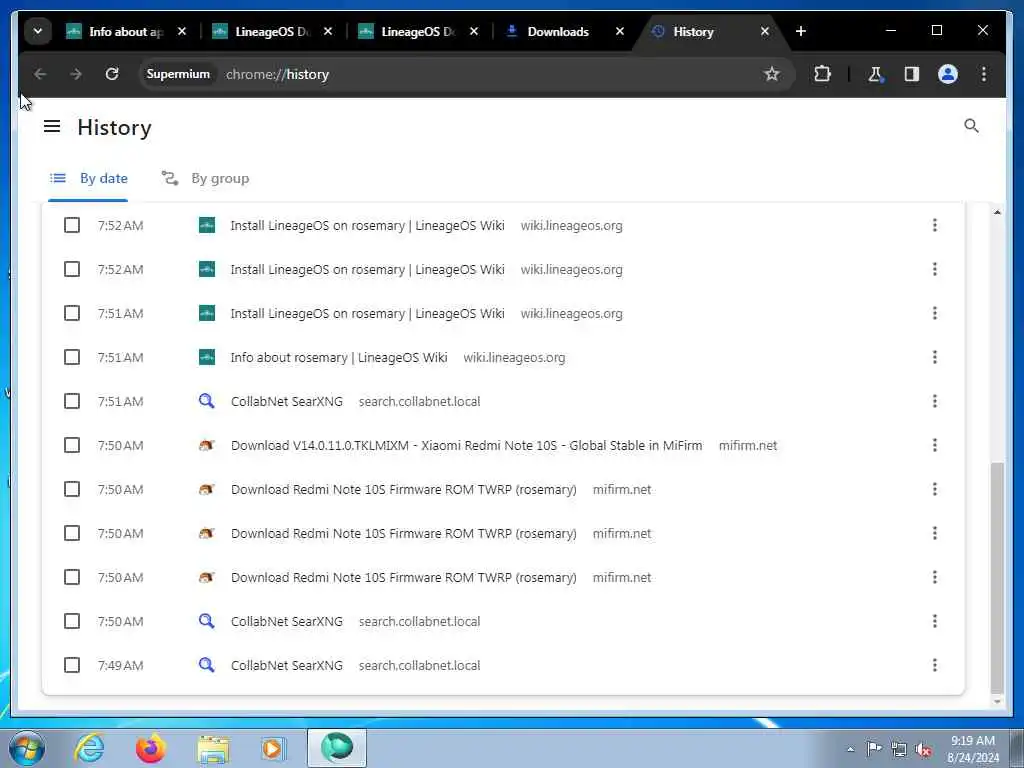Check the second 7:52 AM rosemary install entry
Image resolution: width=1024 pixels, height=768 pixels.
72,269
